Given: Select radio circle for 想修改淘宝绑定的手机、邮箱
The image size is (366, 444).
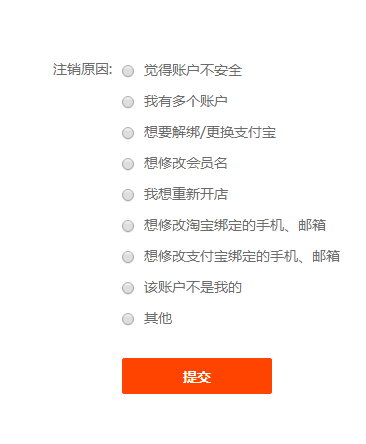Looking at the screenshot, I should pos(128,226).
